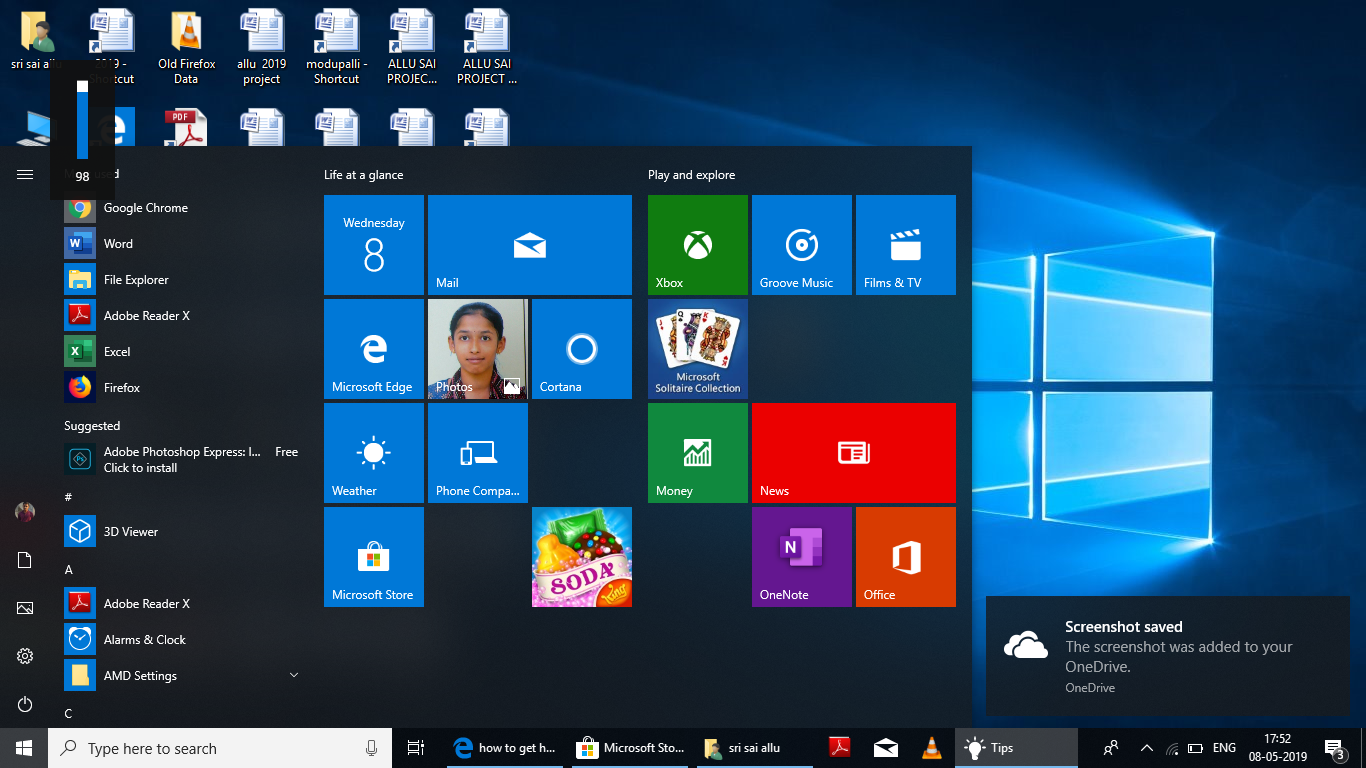Open the OneNote tile

tap(802, 557)
